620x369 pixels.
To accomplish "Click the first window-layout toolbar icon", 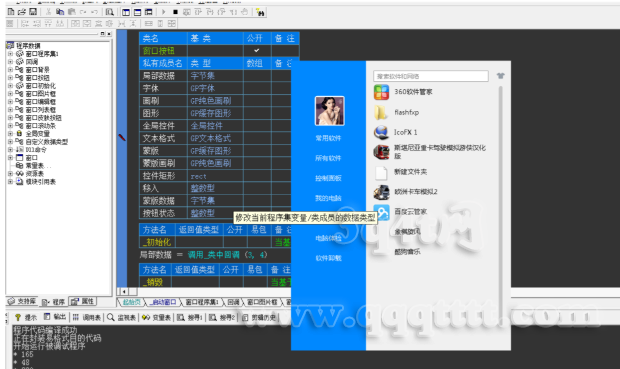I will 126,12.
